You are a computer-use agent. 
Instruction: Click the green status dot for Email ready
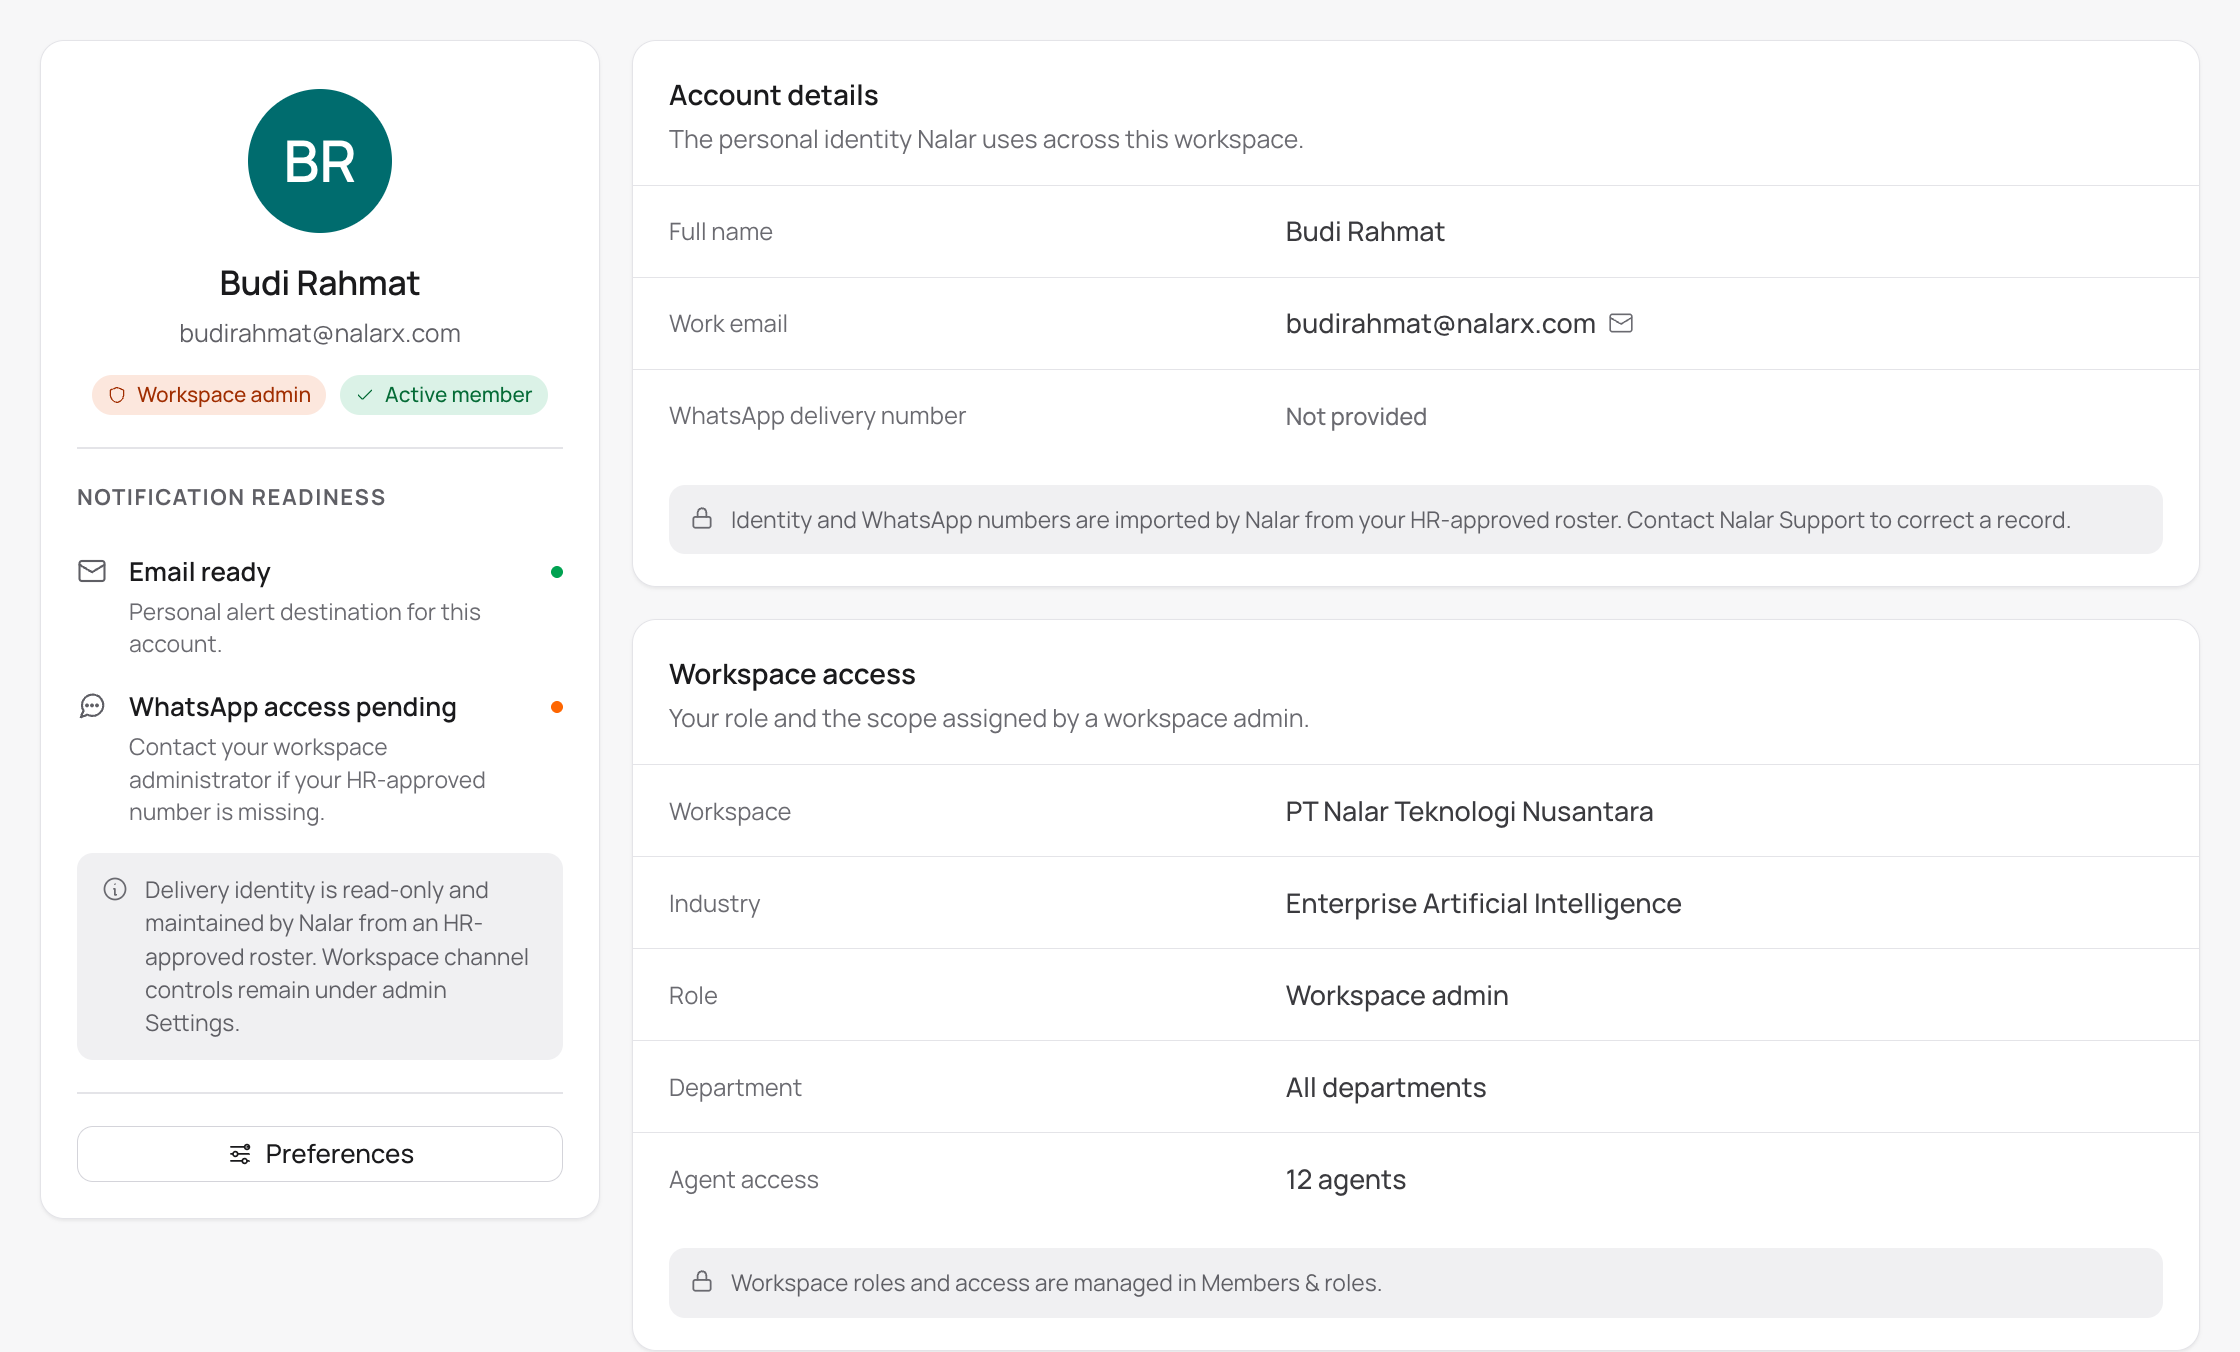pos(557,572)
